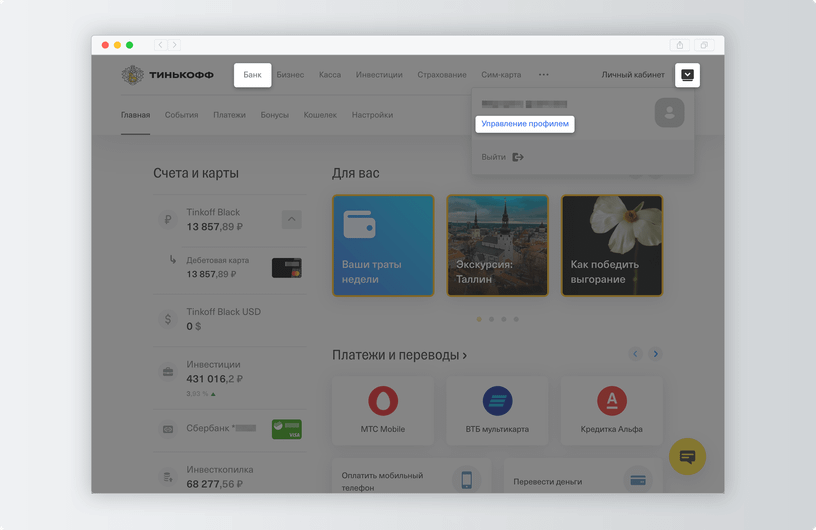The width and height of the screenshot is (816, 530).
Task: Click the user avatar icon
Action: coord(669,112)
